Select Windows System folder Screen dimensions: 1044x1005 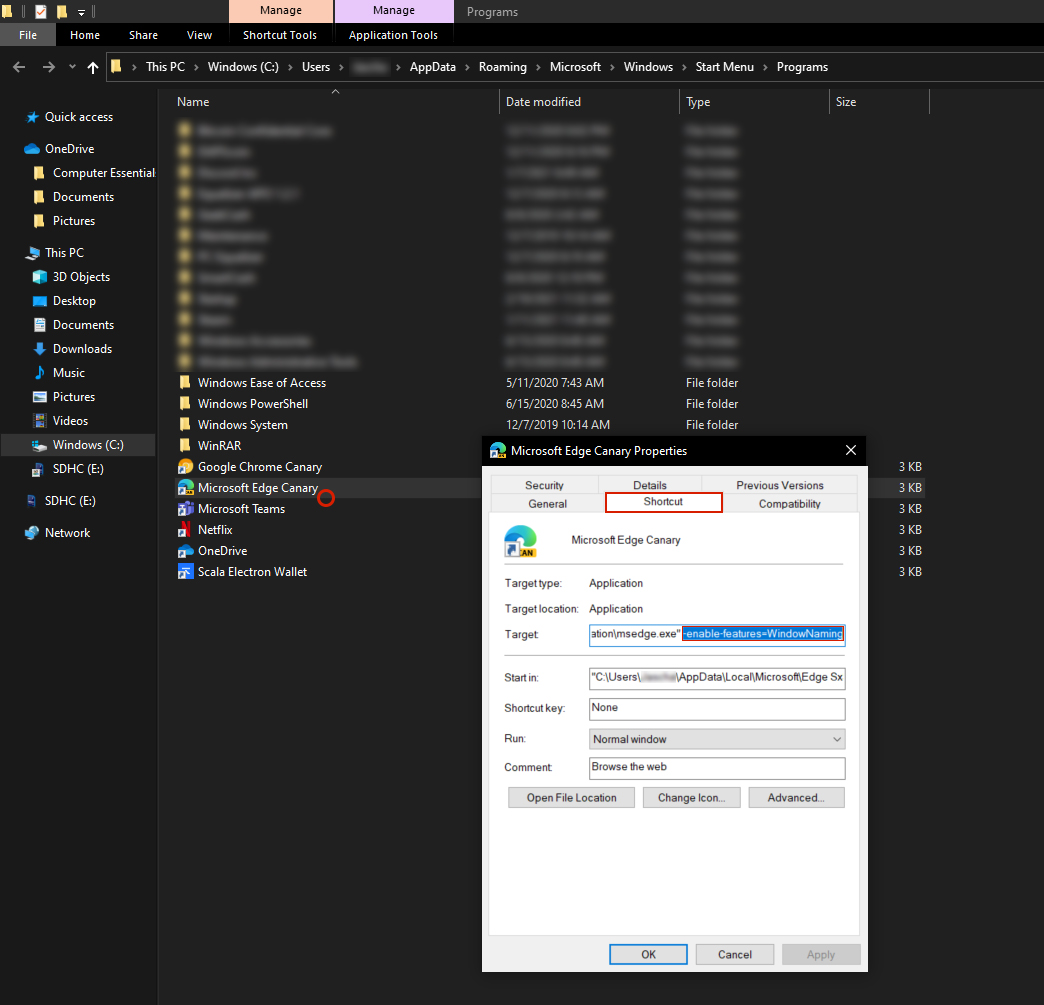(x=242, y=425)
